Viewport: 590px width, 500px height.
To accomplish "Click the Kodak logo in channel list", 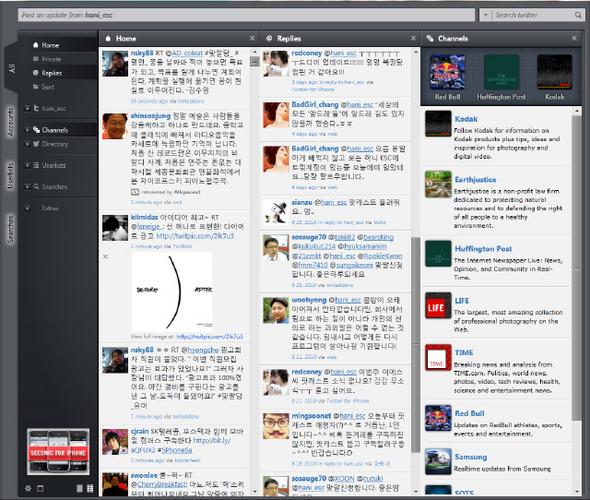I will click(x=438, y=123).
